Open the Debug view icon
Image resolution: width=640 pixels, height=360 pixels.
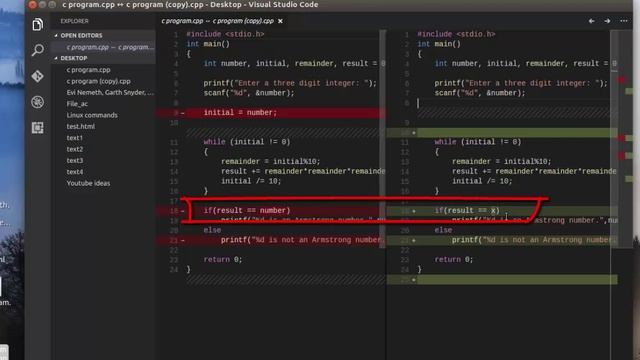[x=38, y=102]
